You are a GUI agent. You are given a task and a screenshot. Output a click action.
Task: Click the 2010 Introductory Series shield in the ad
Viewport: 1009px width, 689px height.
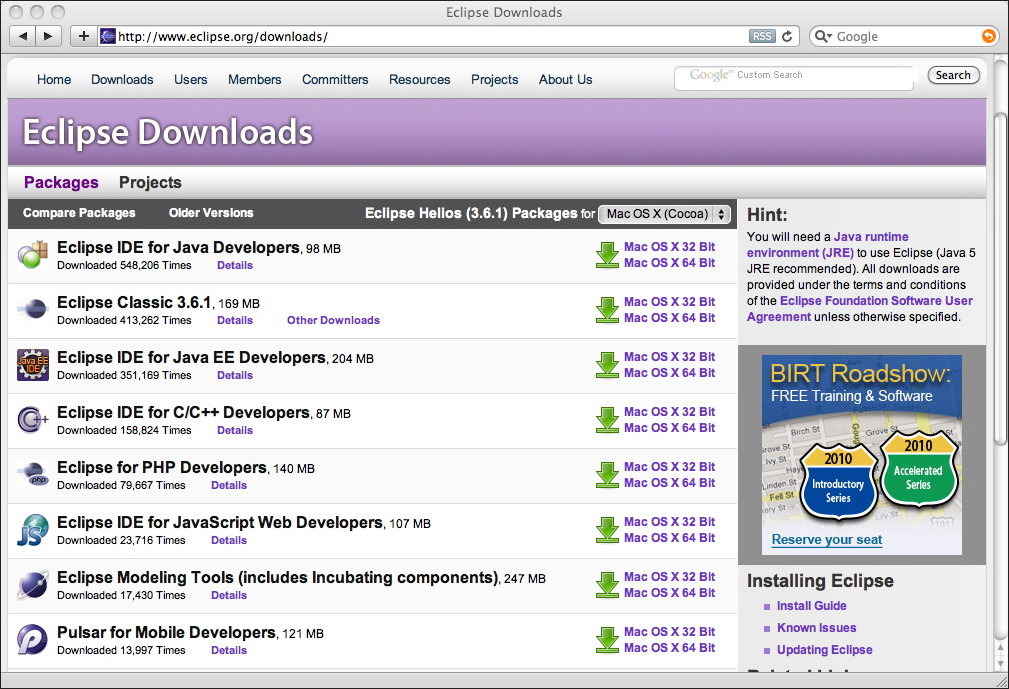pos(838,481)
